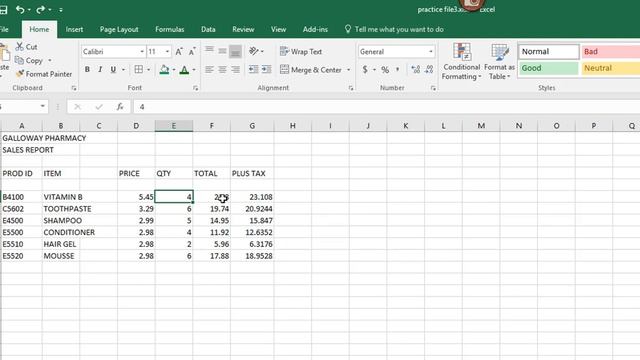Open Format as Table gallery
640x360 pixels.
[500, 61]
